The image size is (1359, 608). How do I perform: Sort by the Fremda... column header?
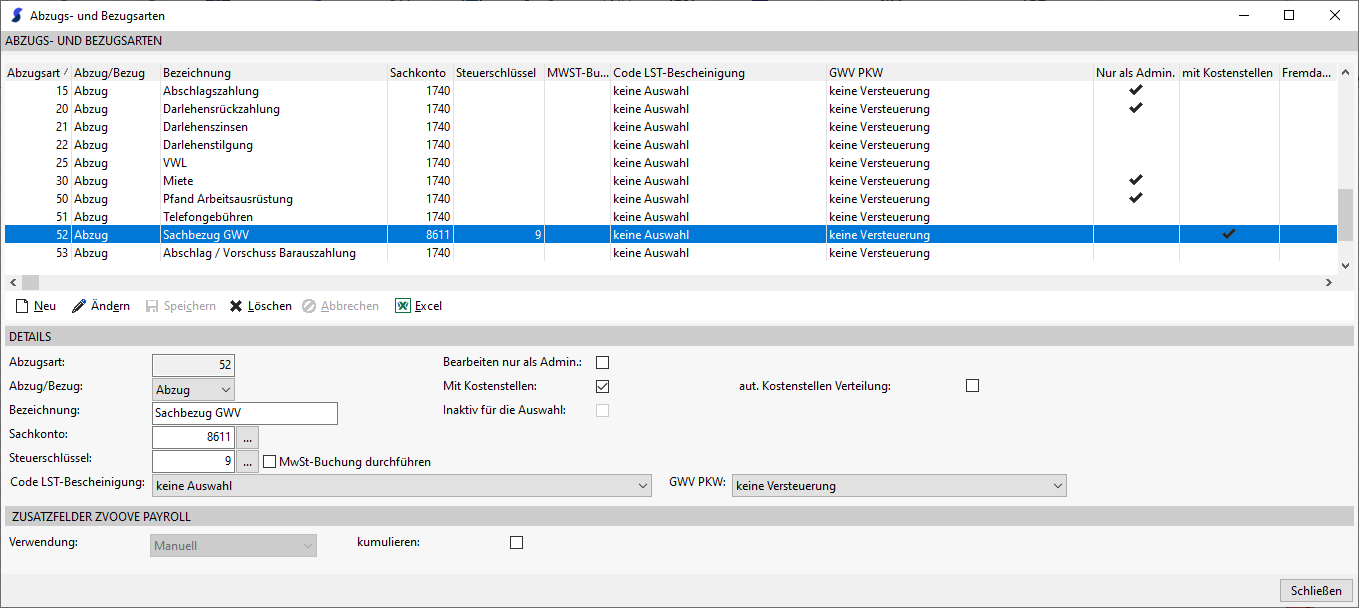[1307, 73]
